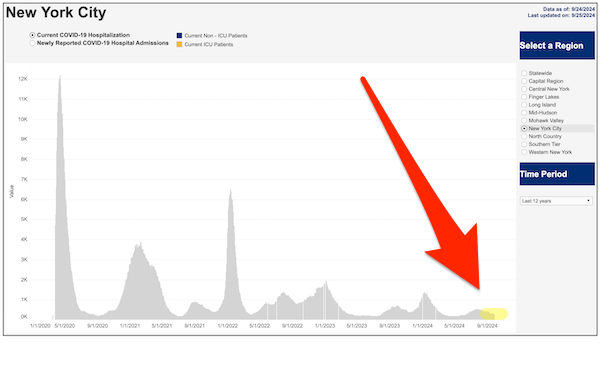Image resolution: width=600 pixels, height=380 pixels.
Task: Select Current COVID-19 Hospitalization option
Action: pyautogui.click(x=33, y=35)
